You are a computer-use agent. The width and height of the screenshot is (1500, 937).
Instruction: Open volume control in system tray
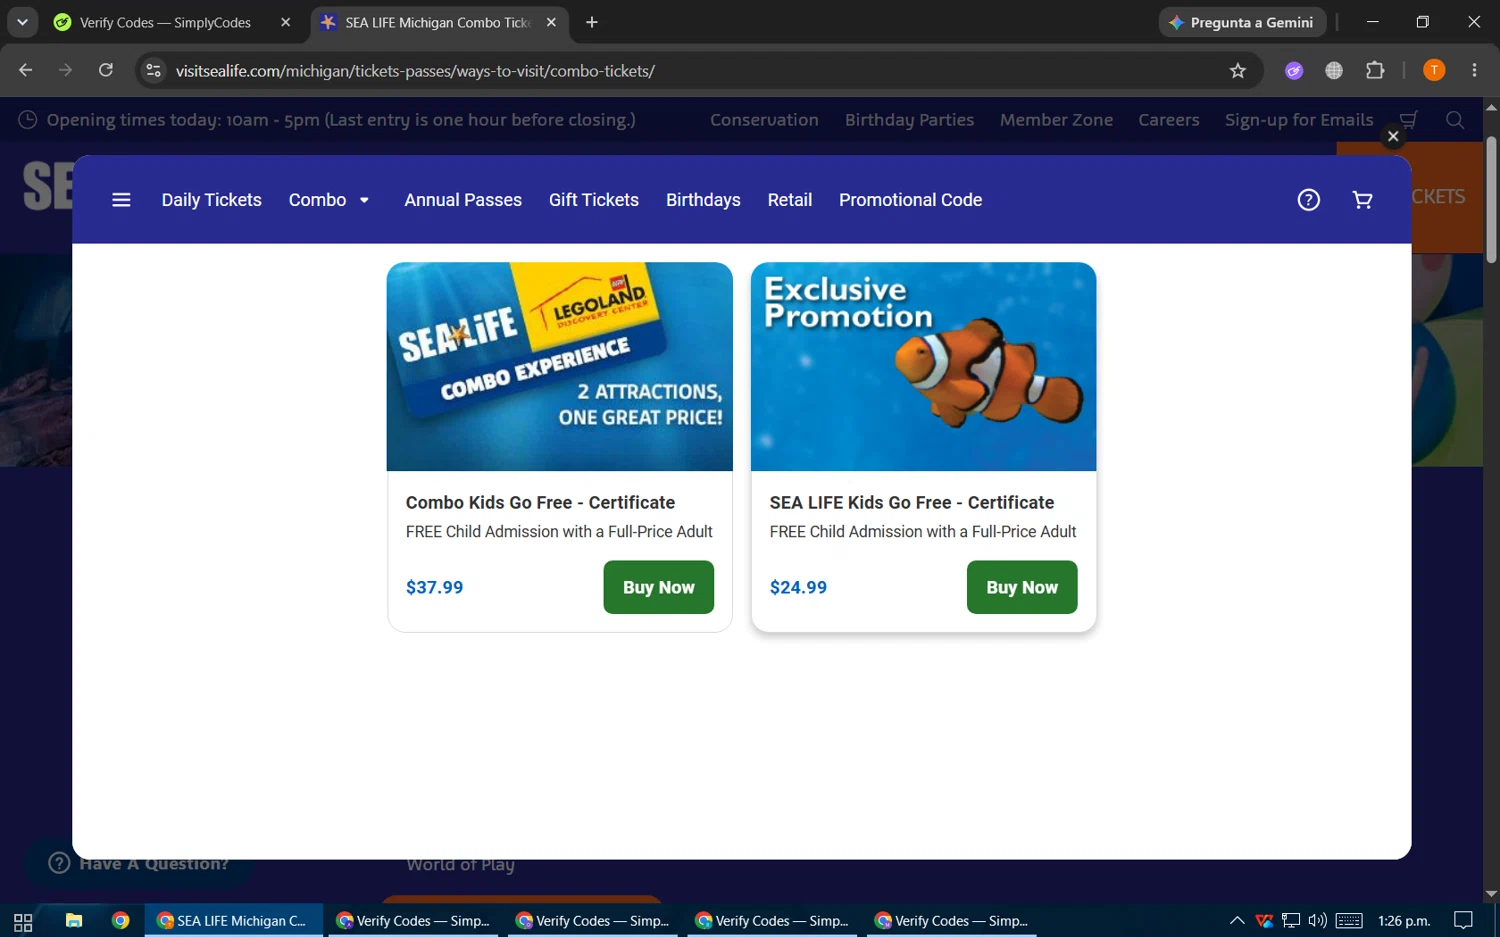[x=1317, y=921]
